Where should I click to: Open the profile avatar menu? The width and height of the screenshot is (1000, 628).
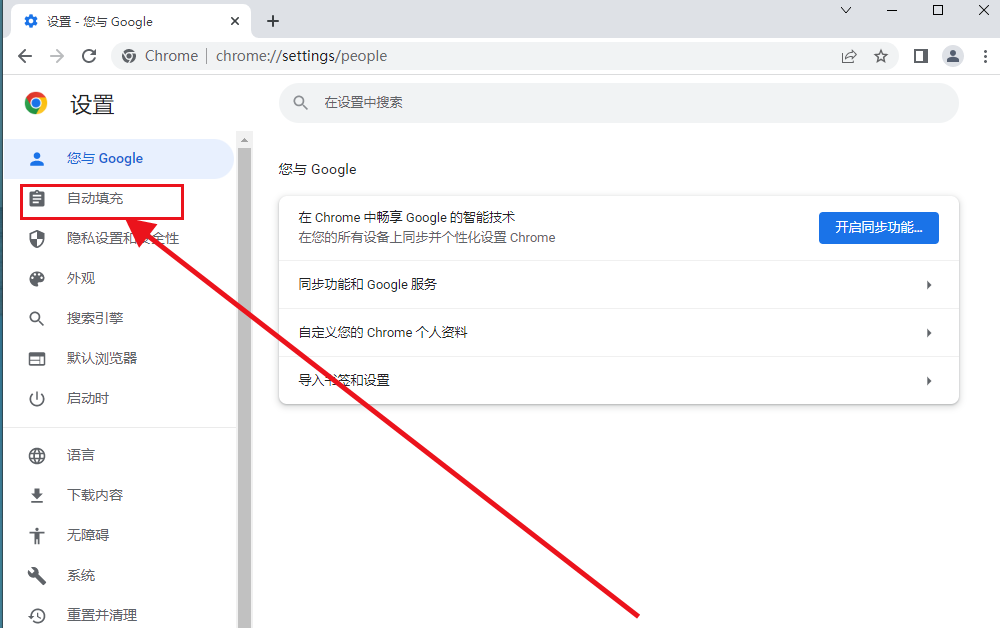[953, 56]
